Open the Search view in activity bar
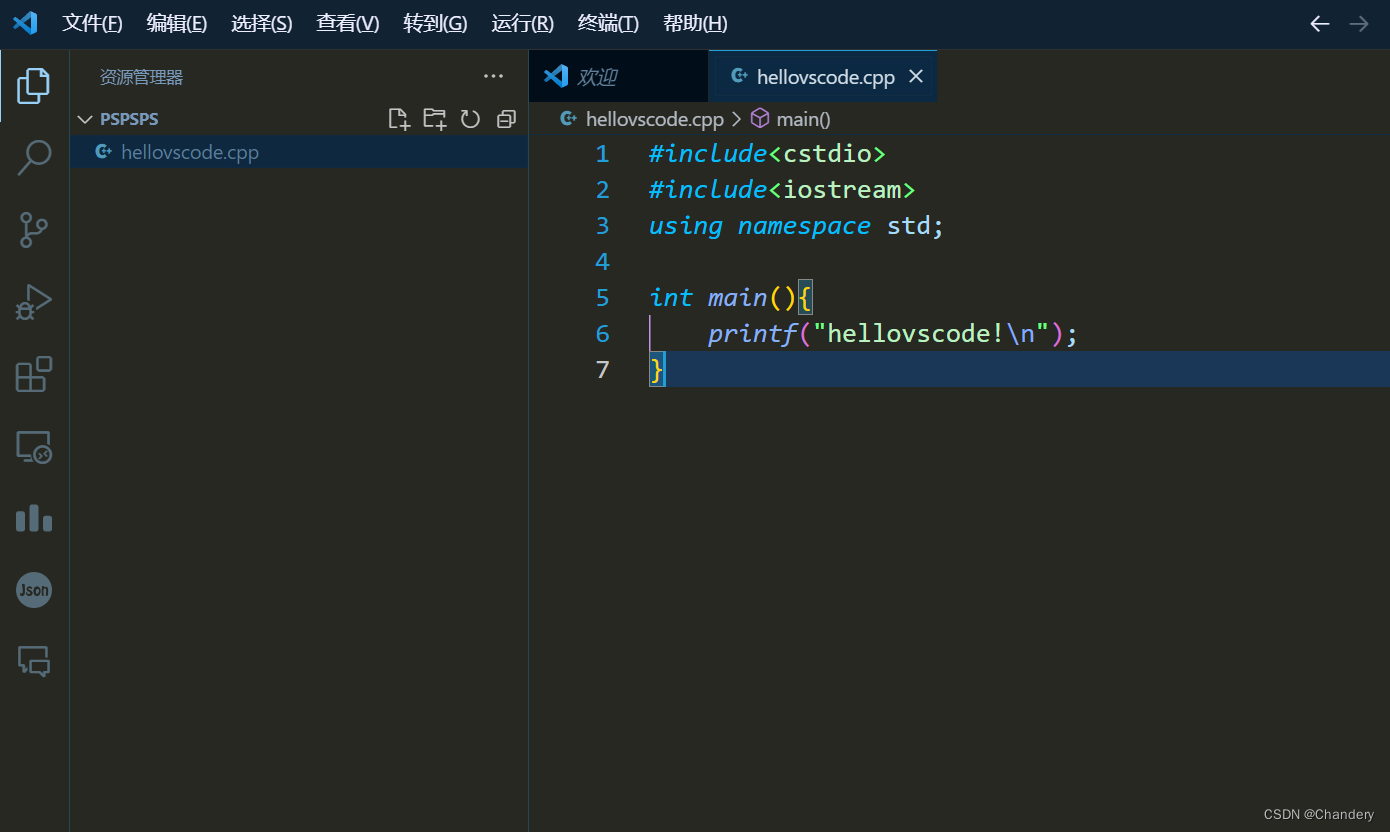The image size is (1390, 832). tap(34, 158)
